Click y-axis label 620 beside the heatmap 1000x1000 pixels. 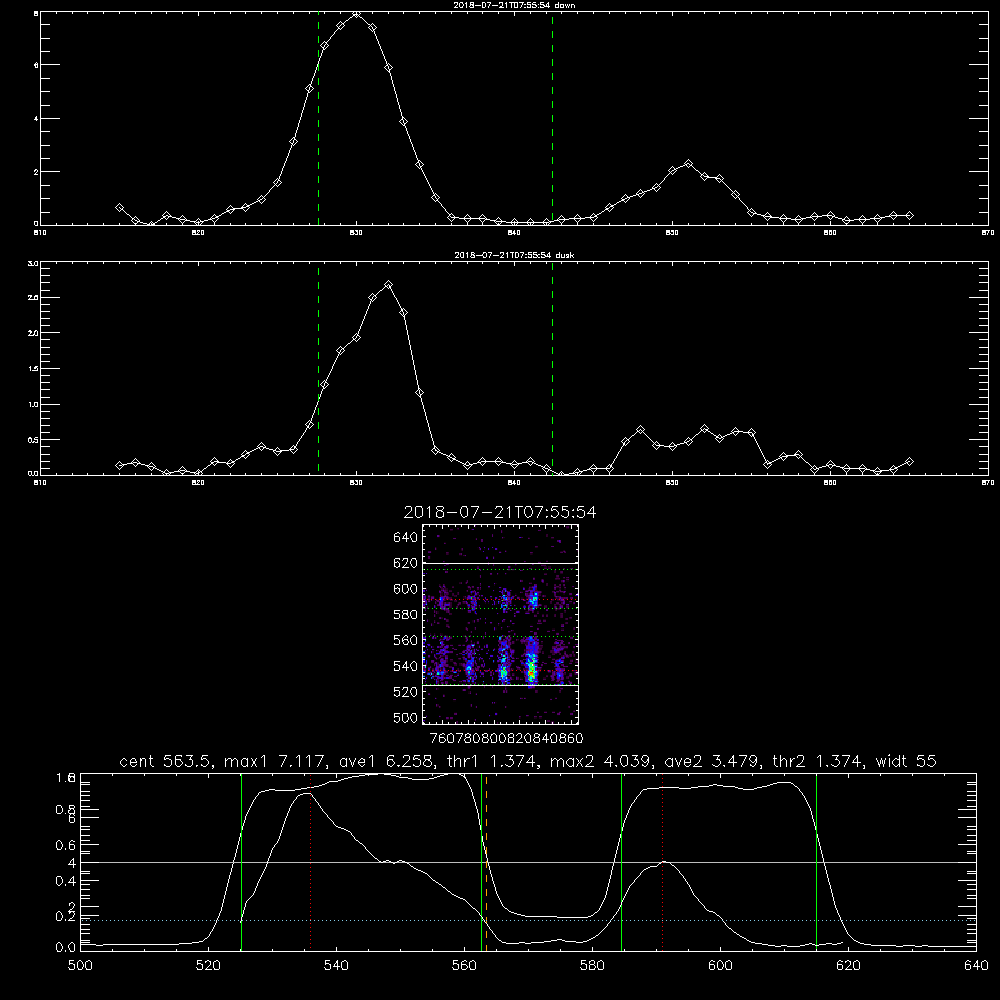click(x=406, y=563)
